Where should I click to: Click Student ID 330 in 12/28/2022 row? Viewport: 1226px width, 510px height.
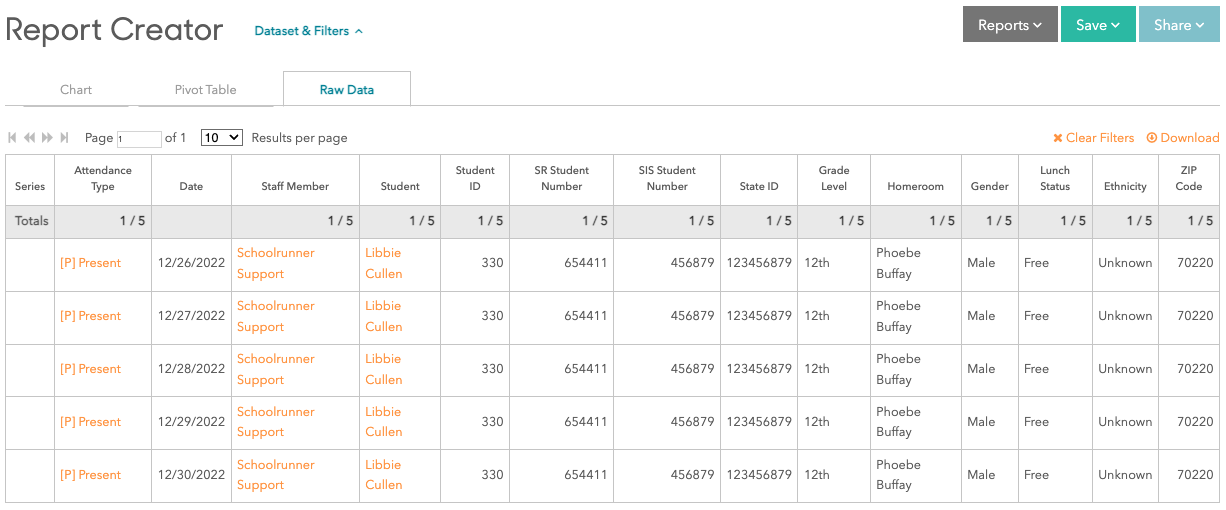coord(492,369)
